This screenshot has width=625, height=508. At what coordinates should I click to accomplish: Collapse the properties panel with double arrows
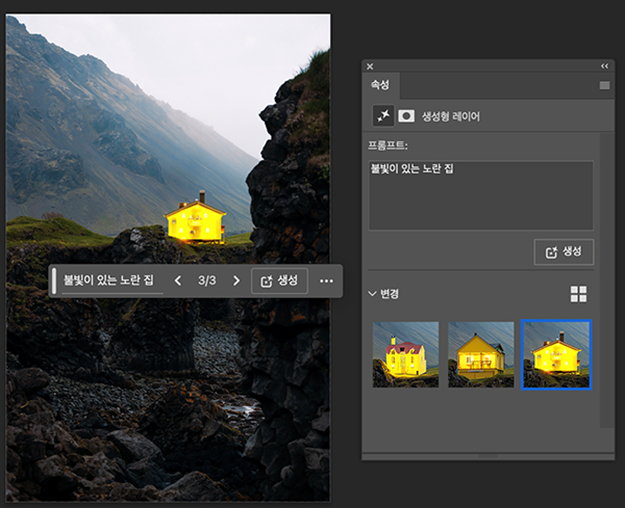[605, 66]
